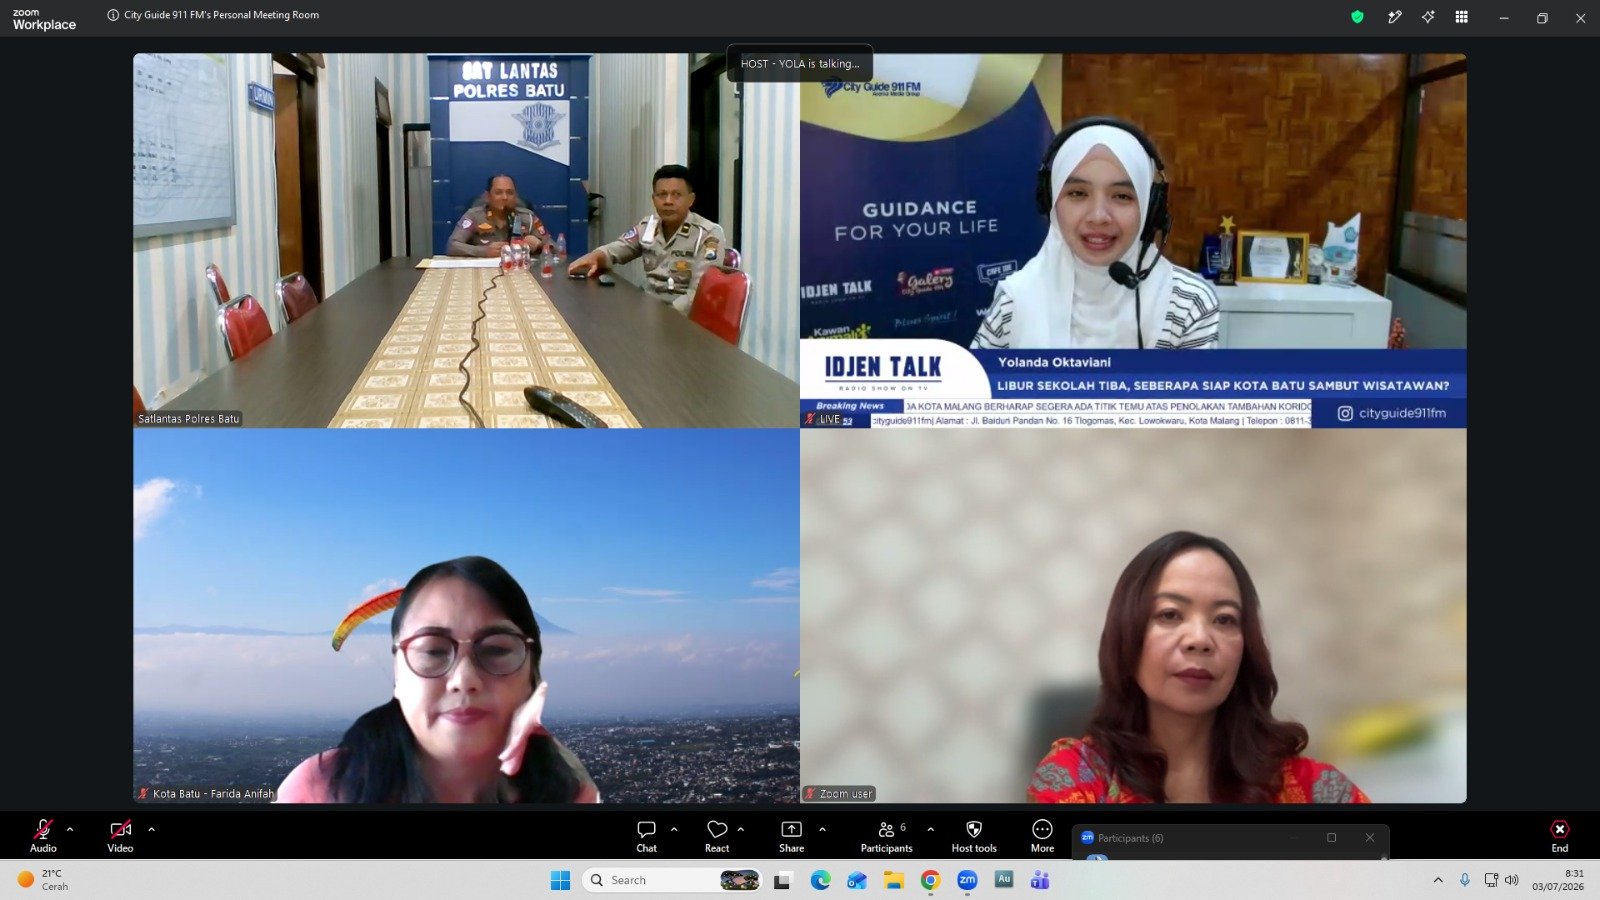Viewport: 1600px width, 900px height.
Task: Open Host tools shield menu
Action: pyautogui.click(x=974, y=835)
